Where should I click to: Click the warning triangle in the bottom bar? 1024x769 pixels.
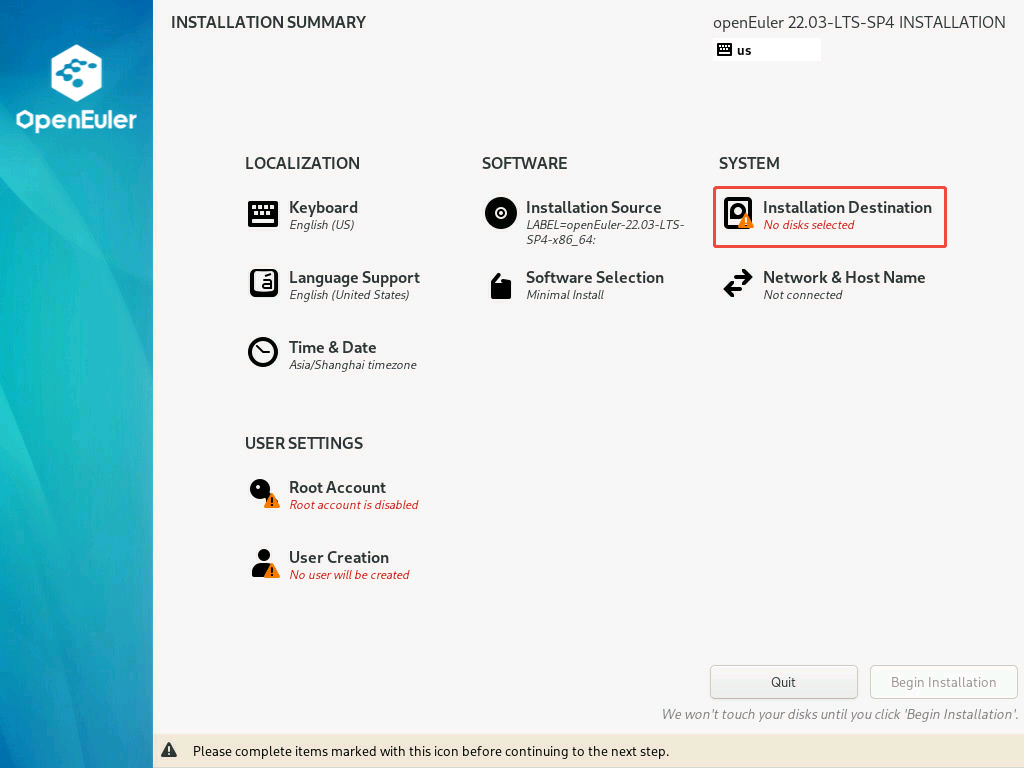pos(169,750)
